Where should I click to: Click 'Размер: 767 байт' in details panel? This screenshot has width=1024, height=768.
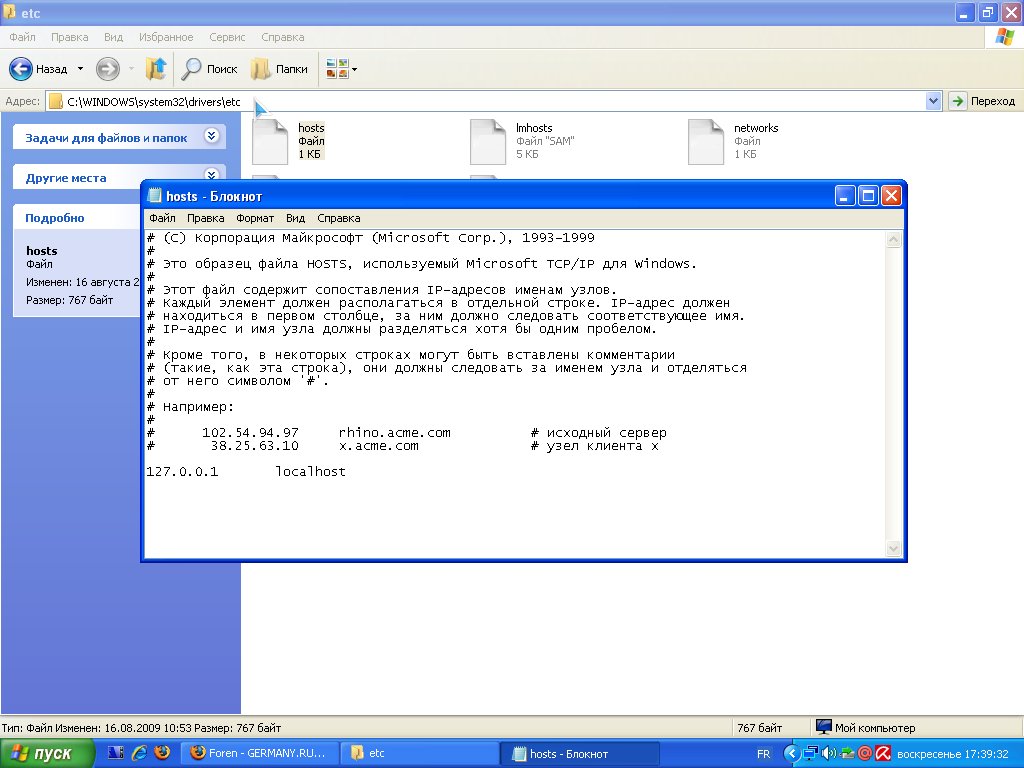[x=69, y=300]
